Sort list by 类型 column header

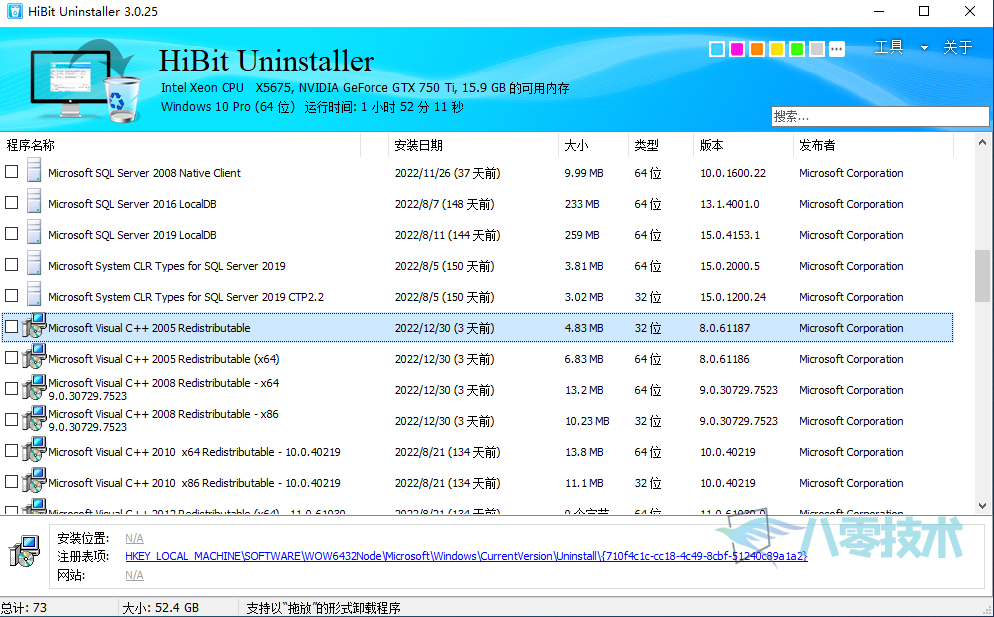(x=661, y=145)
